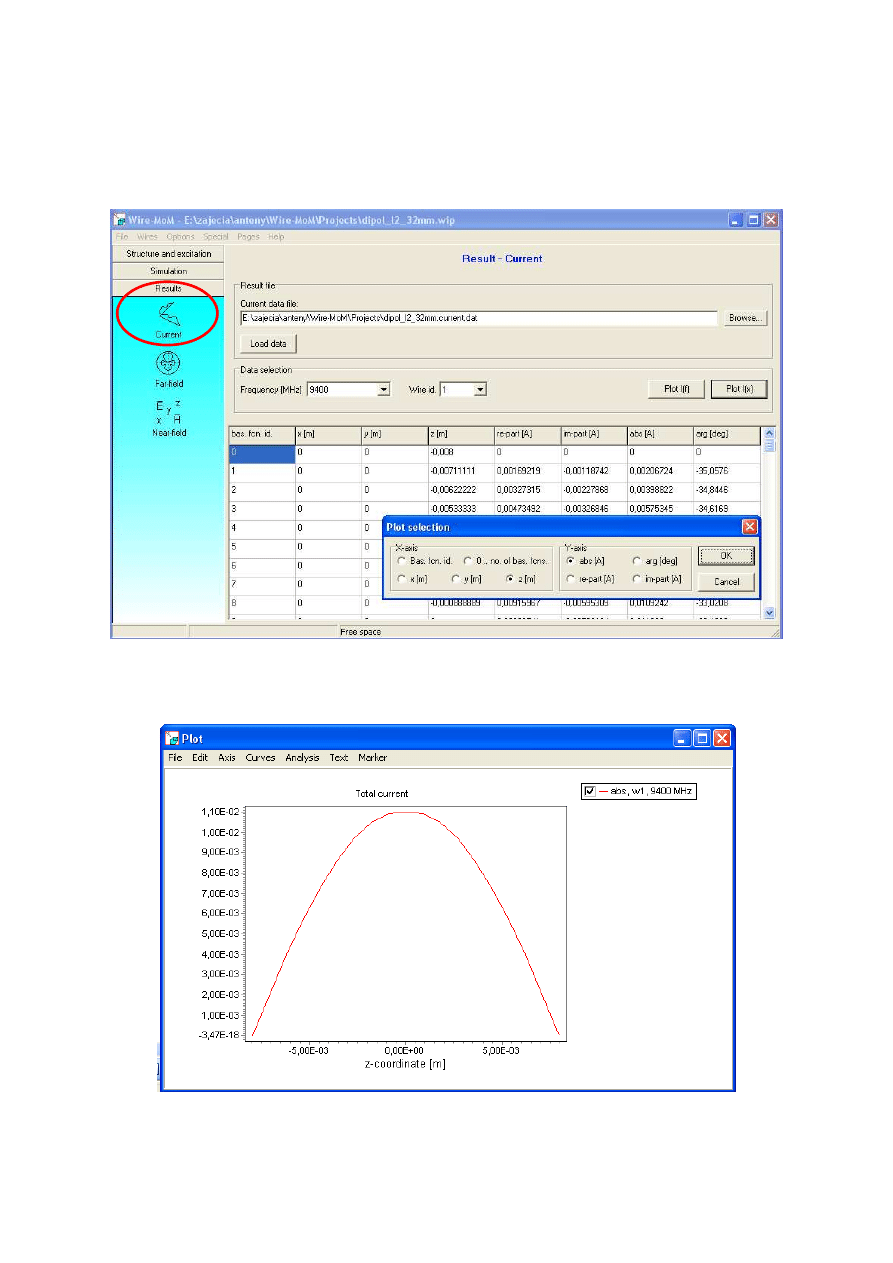Click the Load data button
The height and width of the screenshot is (1263, 893).
point(268,344)
